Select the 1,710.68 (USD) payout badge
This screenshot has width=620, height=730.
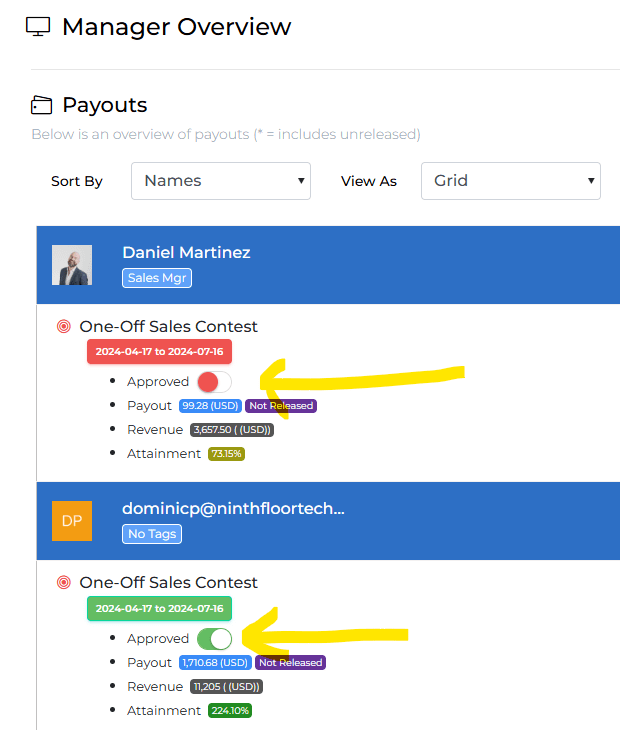click(x=215, y=662)
